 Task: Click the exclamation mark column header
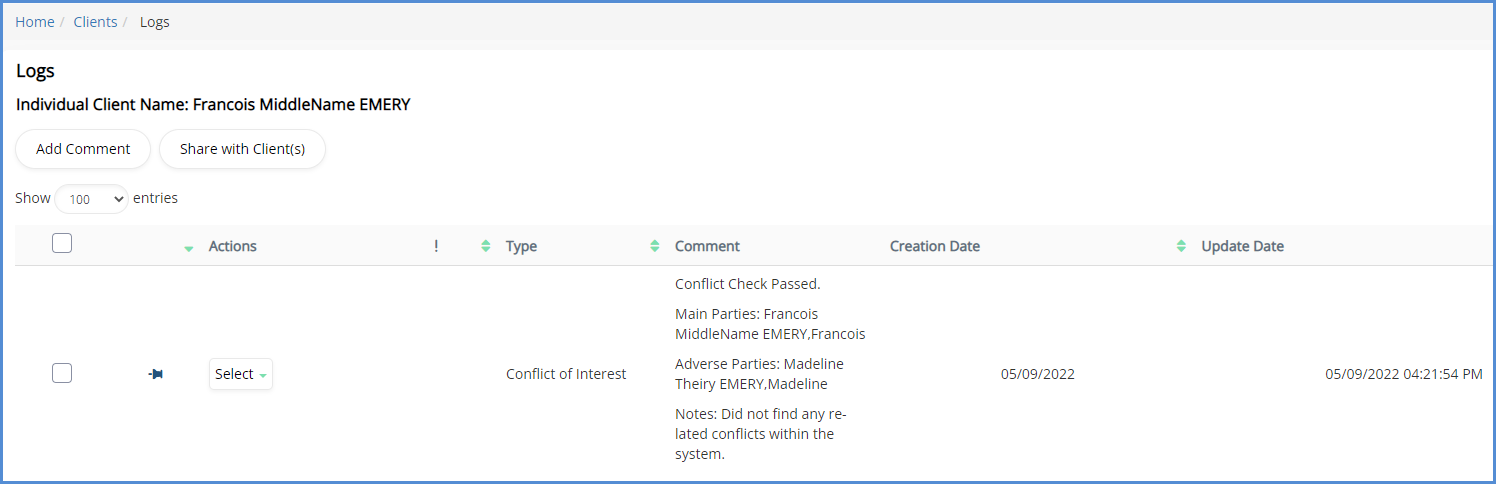click(x=436, y=246)
